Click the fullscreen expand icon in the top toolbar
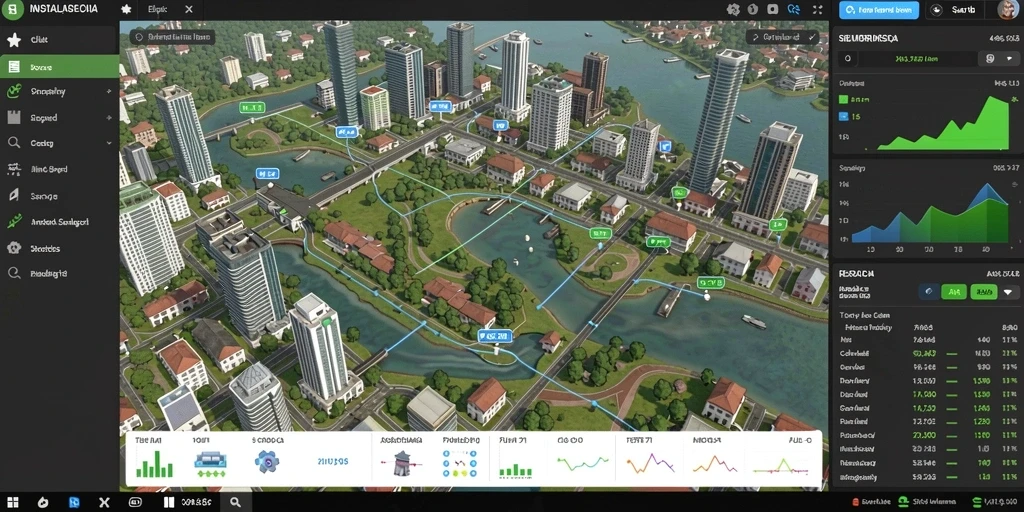 pos(817,10)
